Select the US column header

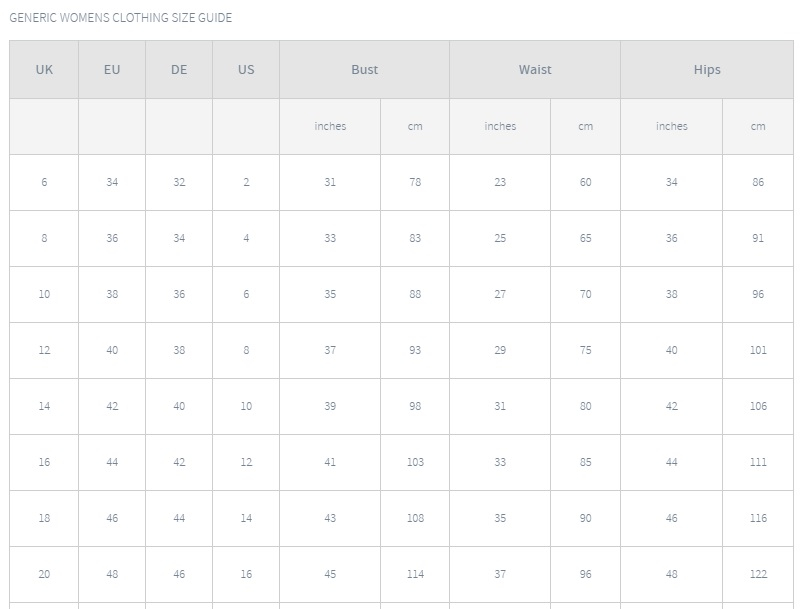(x=246, y=70)
